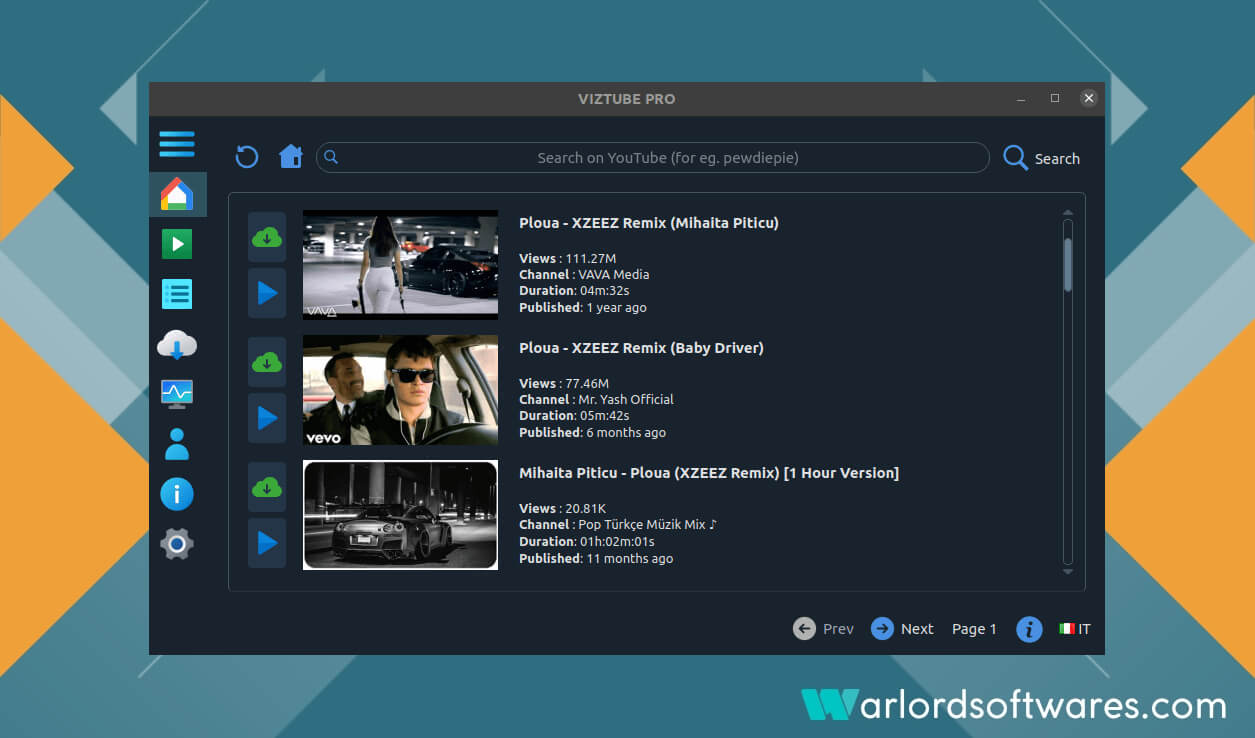
Task: Open the playlist list sidebar icon
Action: pos(177,294)
